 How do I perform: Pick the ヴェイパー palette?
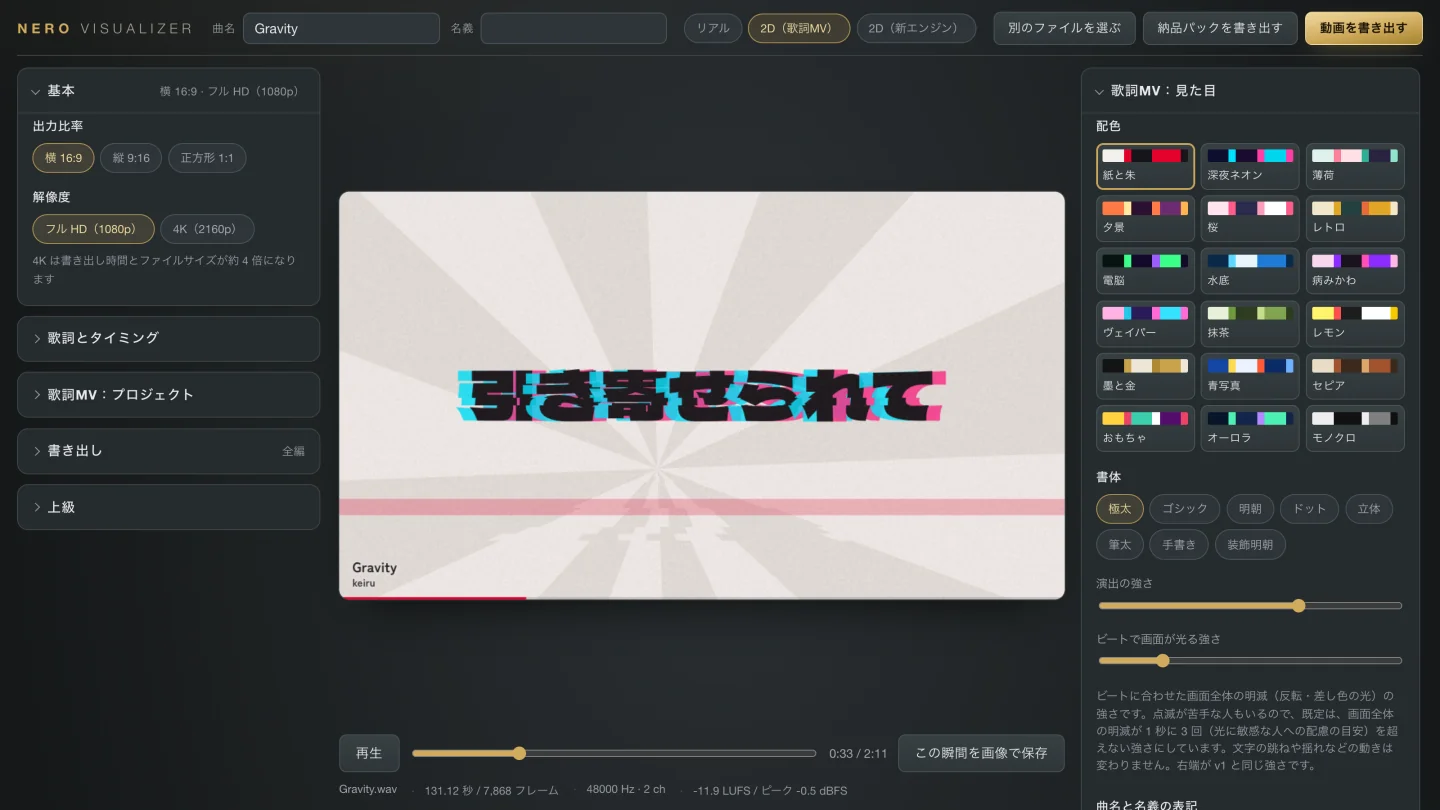[1145, 323]
